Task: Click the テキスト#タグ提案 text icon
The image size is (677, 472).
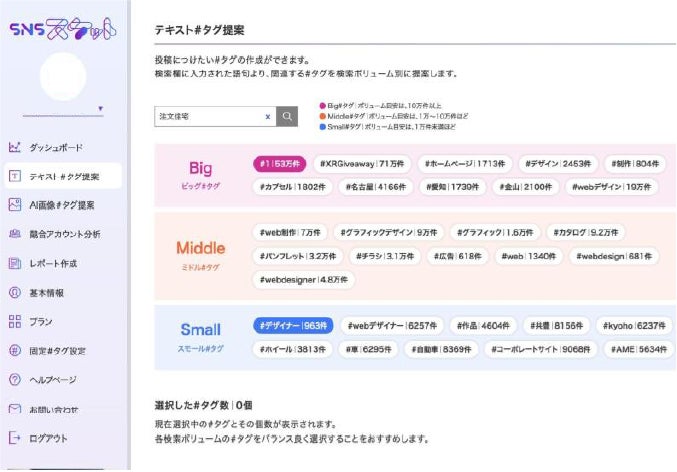Action: click(x=15, y=176)
